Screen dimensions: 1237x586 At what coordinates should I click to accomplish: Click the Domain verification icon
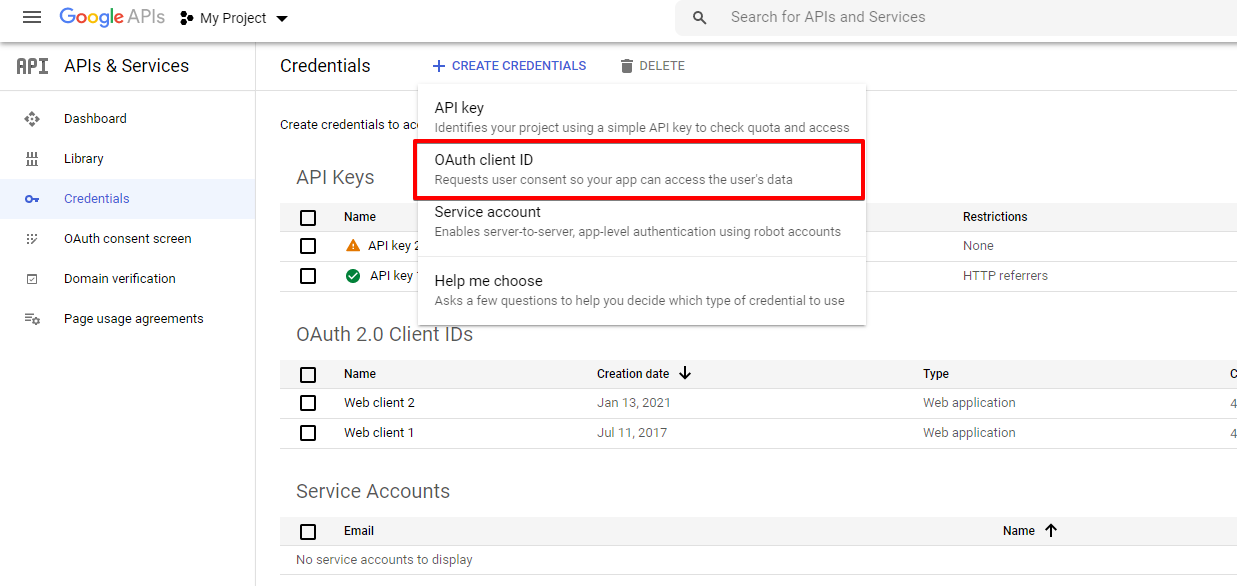tap(32, 279)
